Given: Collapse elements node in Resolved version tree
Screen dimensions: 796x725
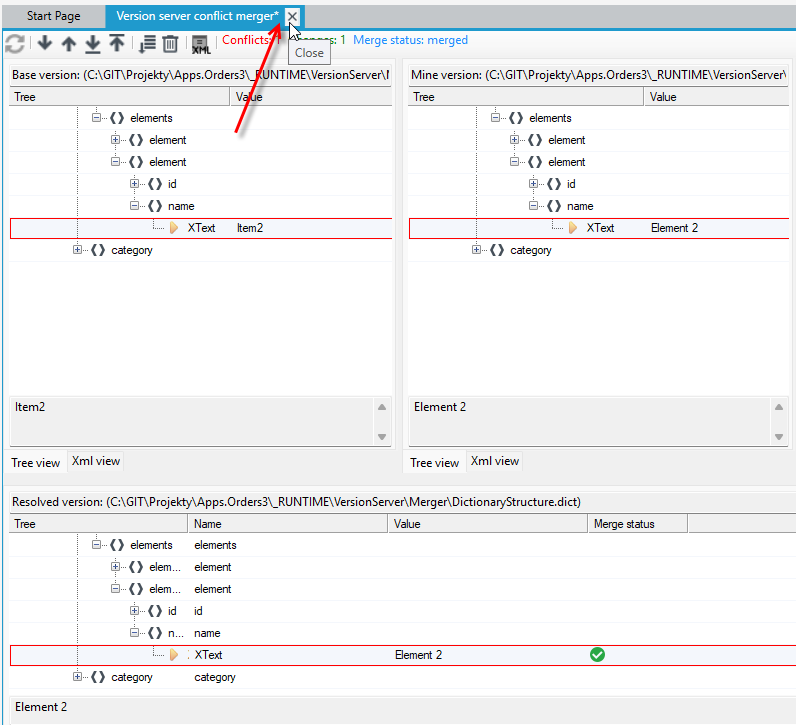Looking at the screenshot, I should [96, 544].
